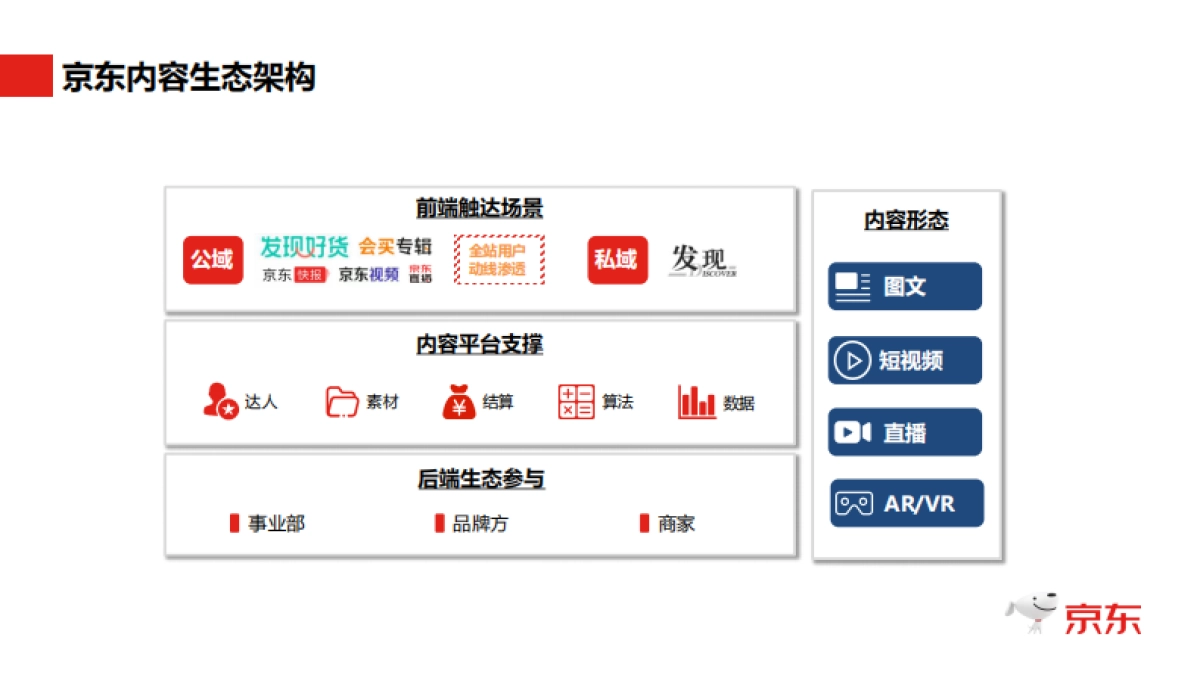The height and width of the screenshot is (675, 1200).
Task: Click the 算法 calculator icon
Action: (576, 402)
